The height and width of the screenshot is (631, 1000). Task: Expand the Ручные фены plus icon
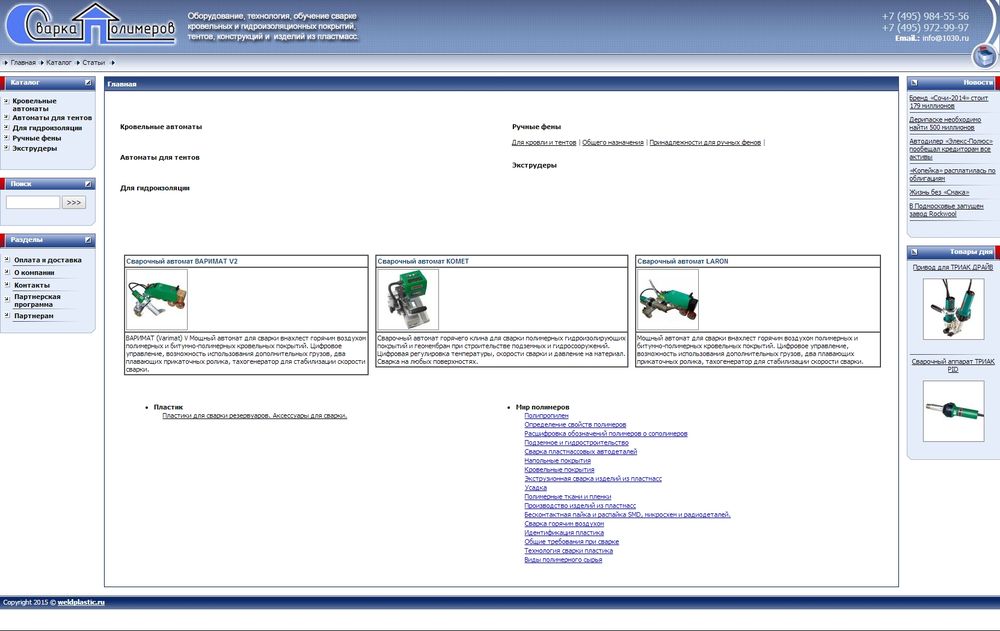click(6, 138)
